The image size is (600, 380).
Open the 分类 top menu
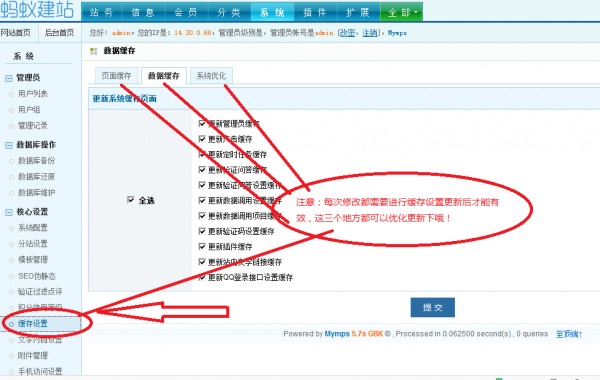pyautogui.click(x=229, y=12)
